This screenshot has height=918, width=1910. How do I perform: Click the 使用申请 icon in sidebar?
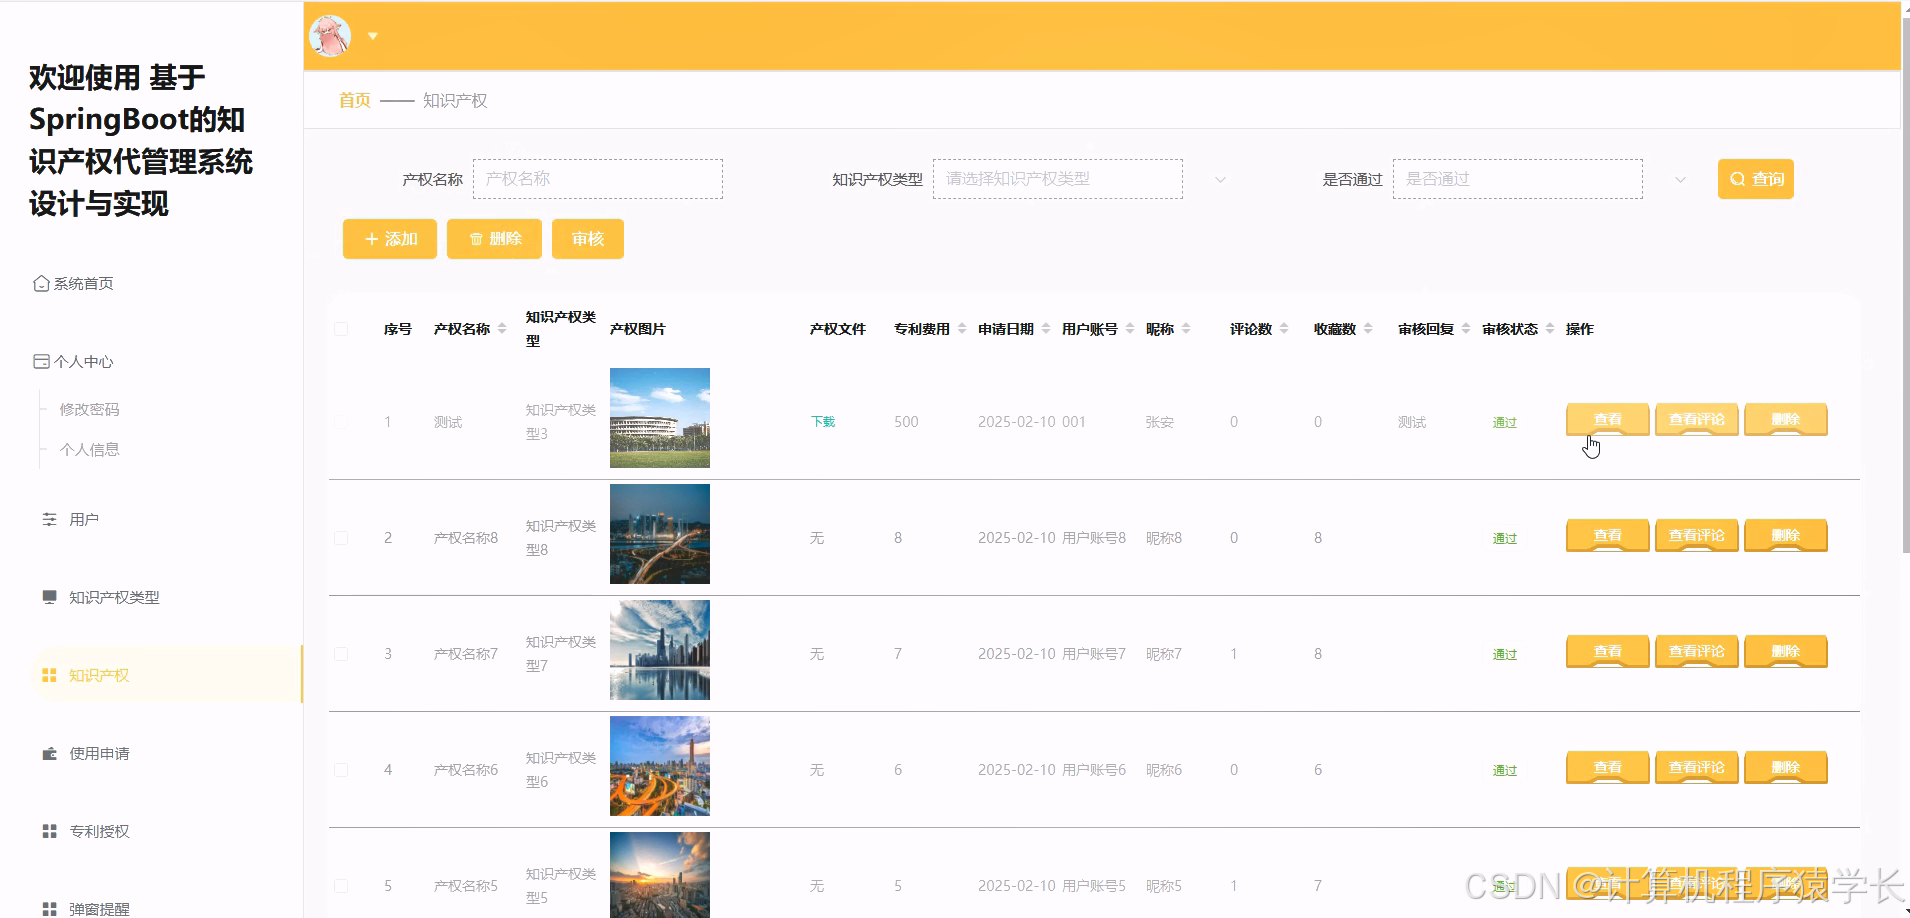tap(47, 753)
